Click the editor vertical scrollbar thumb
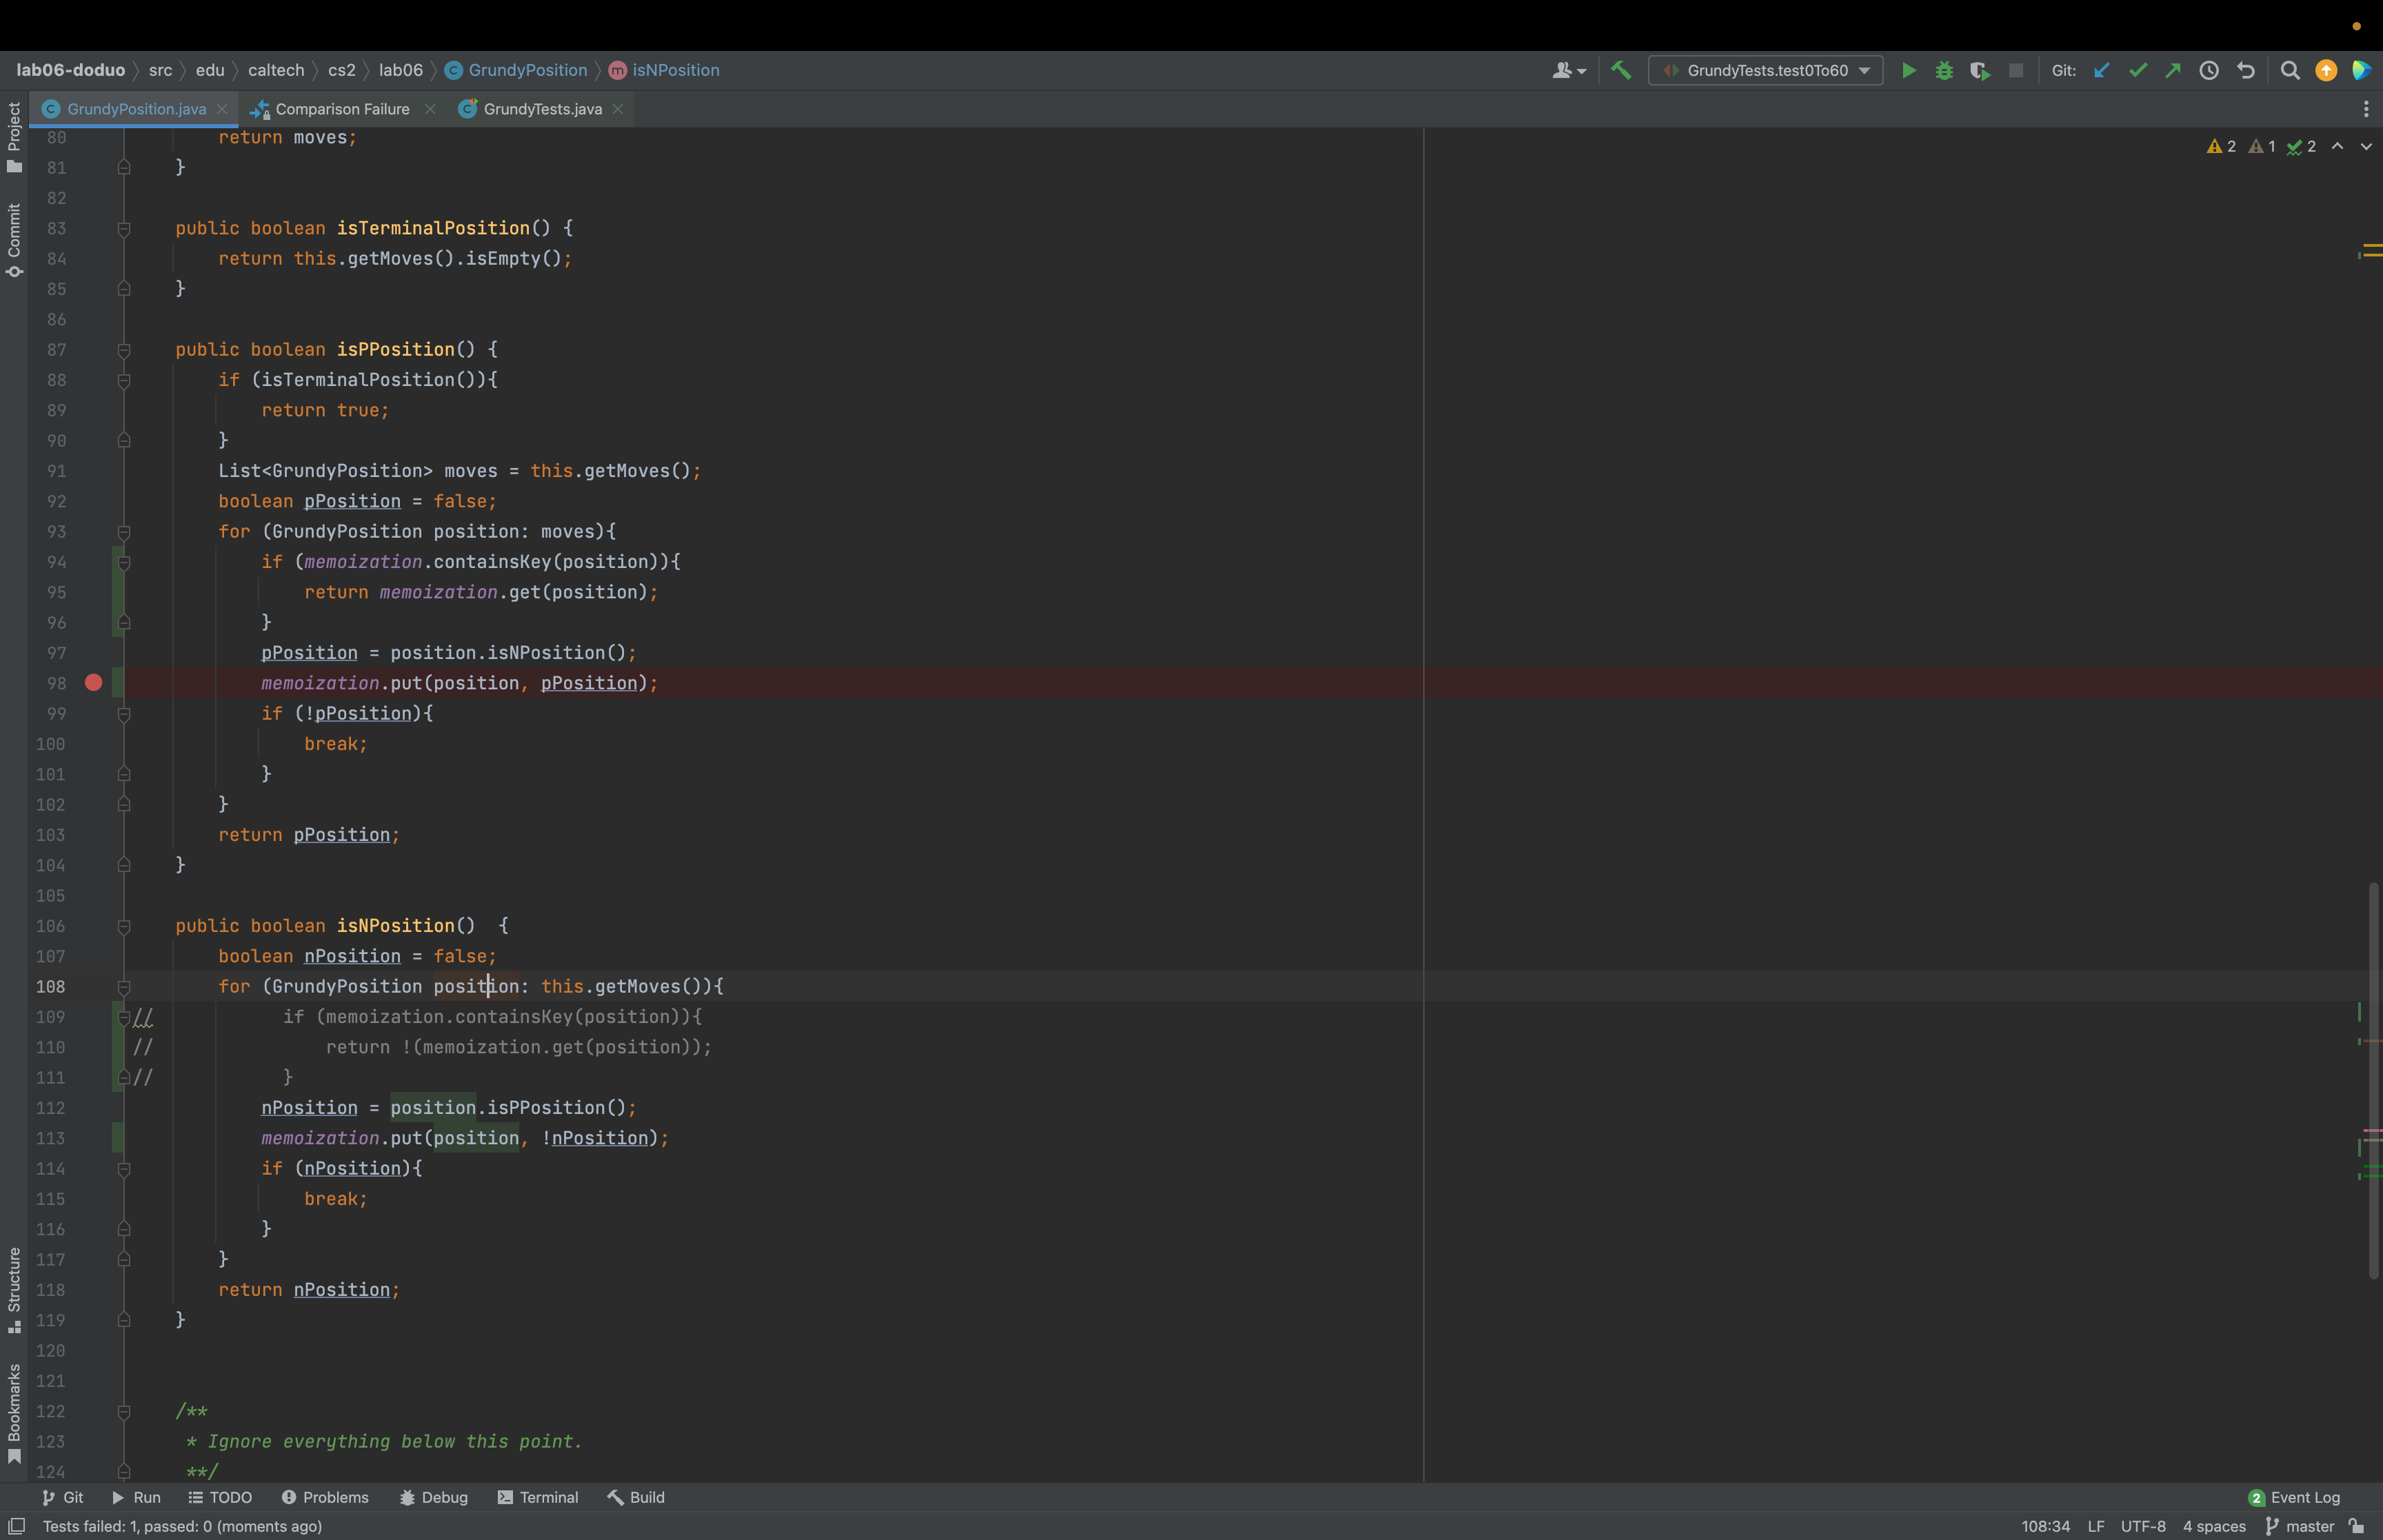Viewport: 2383px width, 1540px height. (x=2373, y=1080)
